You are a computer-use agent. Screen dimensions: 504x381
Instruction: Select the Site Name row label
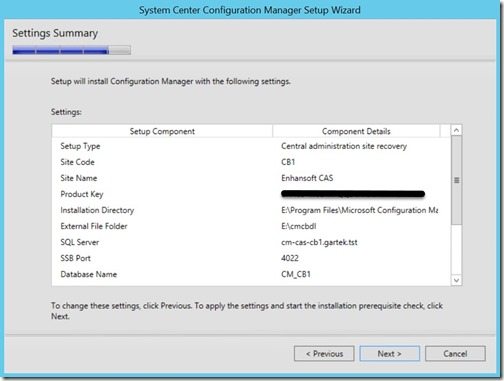(79, 178)
